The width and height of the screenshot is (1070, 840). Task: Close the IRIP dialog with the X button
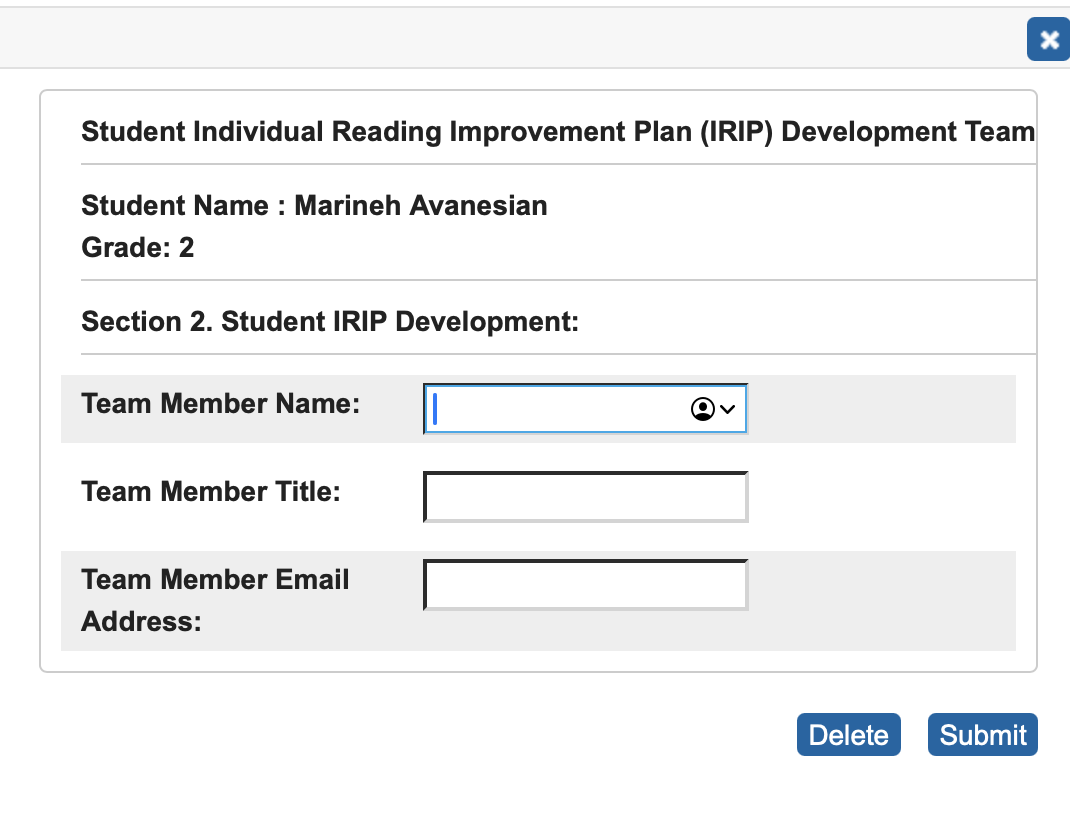[x=1048, y=40]
